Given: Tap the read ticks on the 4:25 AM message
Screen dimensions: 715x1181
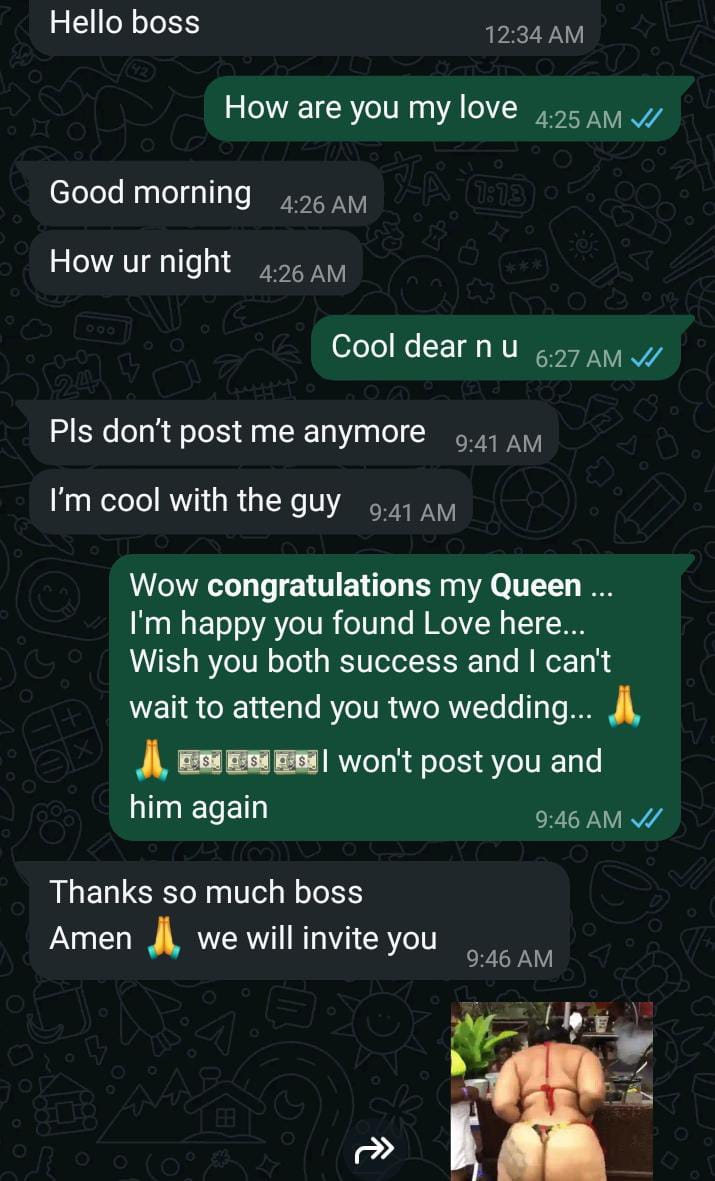Looking at the screenshot, I should coord(646,119).
